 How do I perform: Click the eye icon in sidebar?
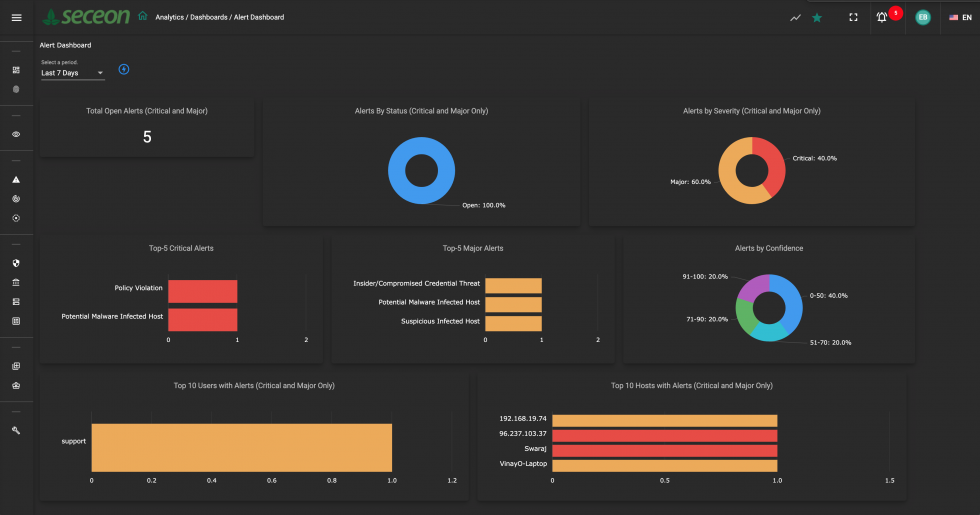click(16, 134)
